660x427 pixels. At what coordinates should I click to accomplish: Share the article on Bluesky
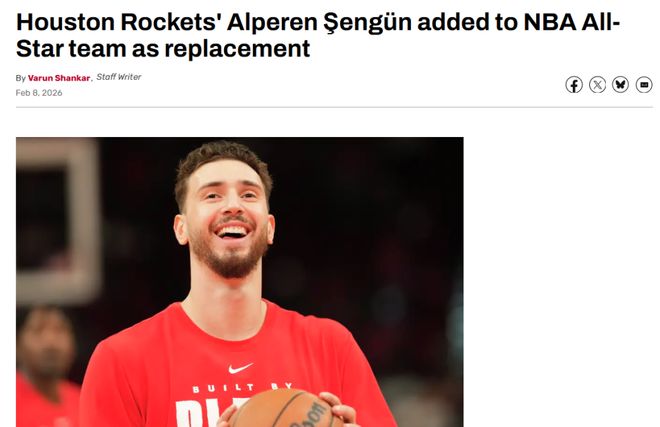click(x=620, y=85)
